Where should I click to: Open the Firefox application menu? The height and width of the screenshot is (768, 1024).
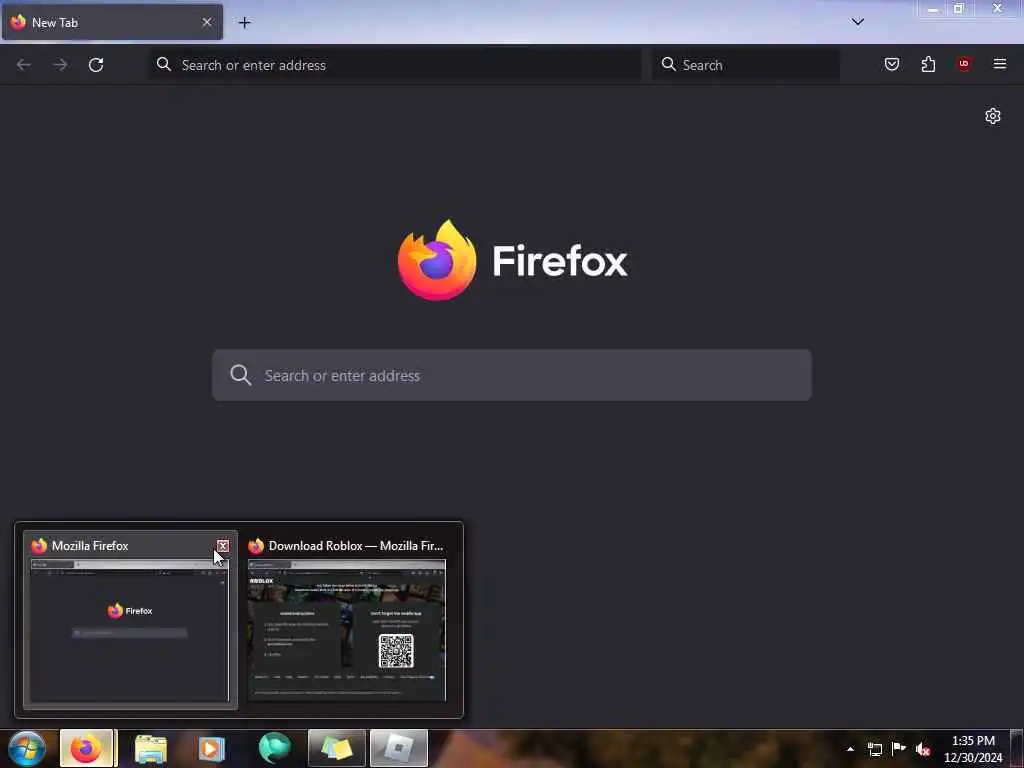[1000, 64]
